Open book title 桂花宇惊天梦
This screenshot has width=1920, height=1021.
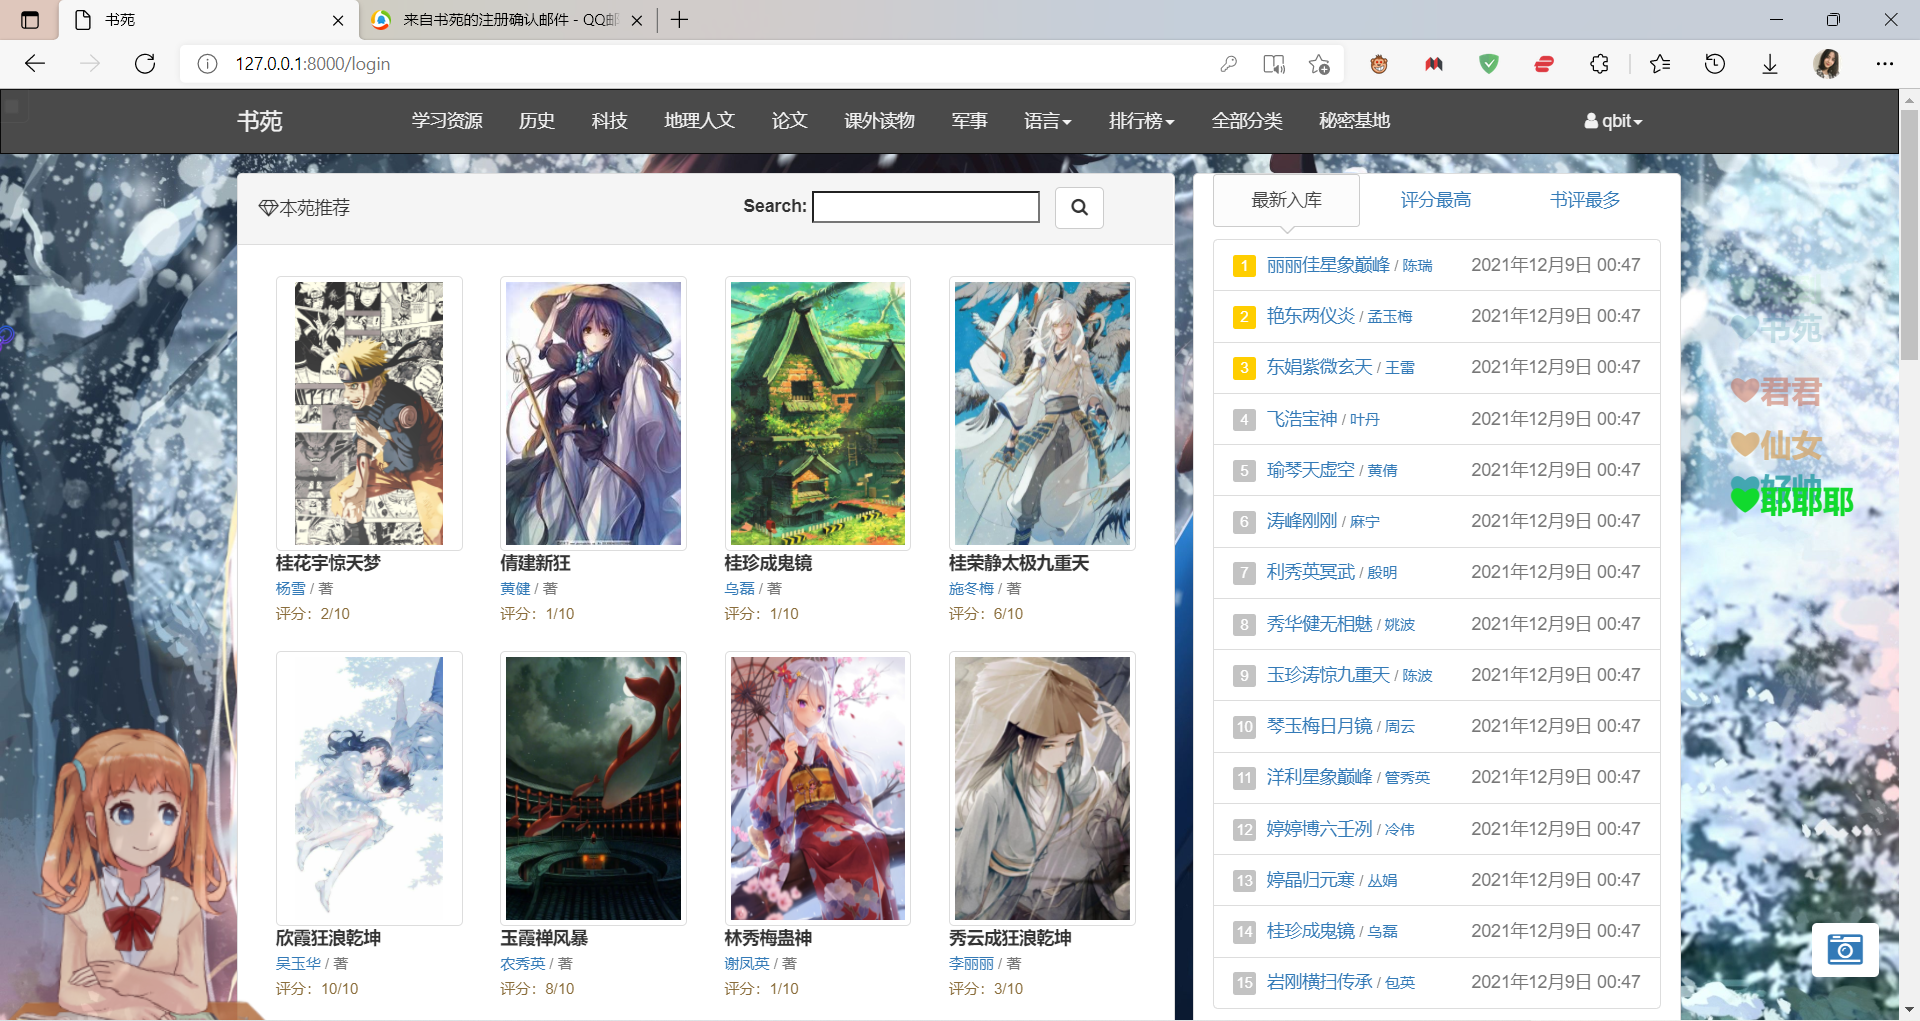pyautogui.click(x=328, y=563)
